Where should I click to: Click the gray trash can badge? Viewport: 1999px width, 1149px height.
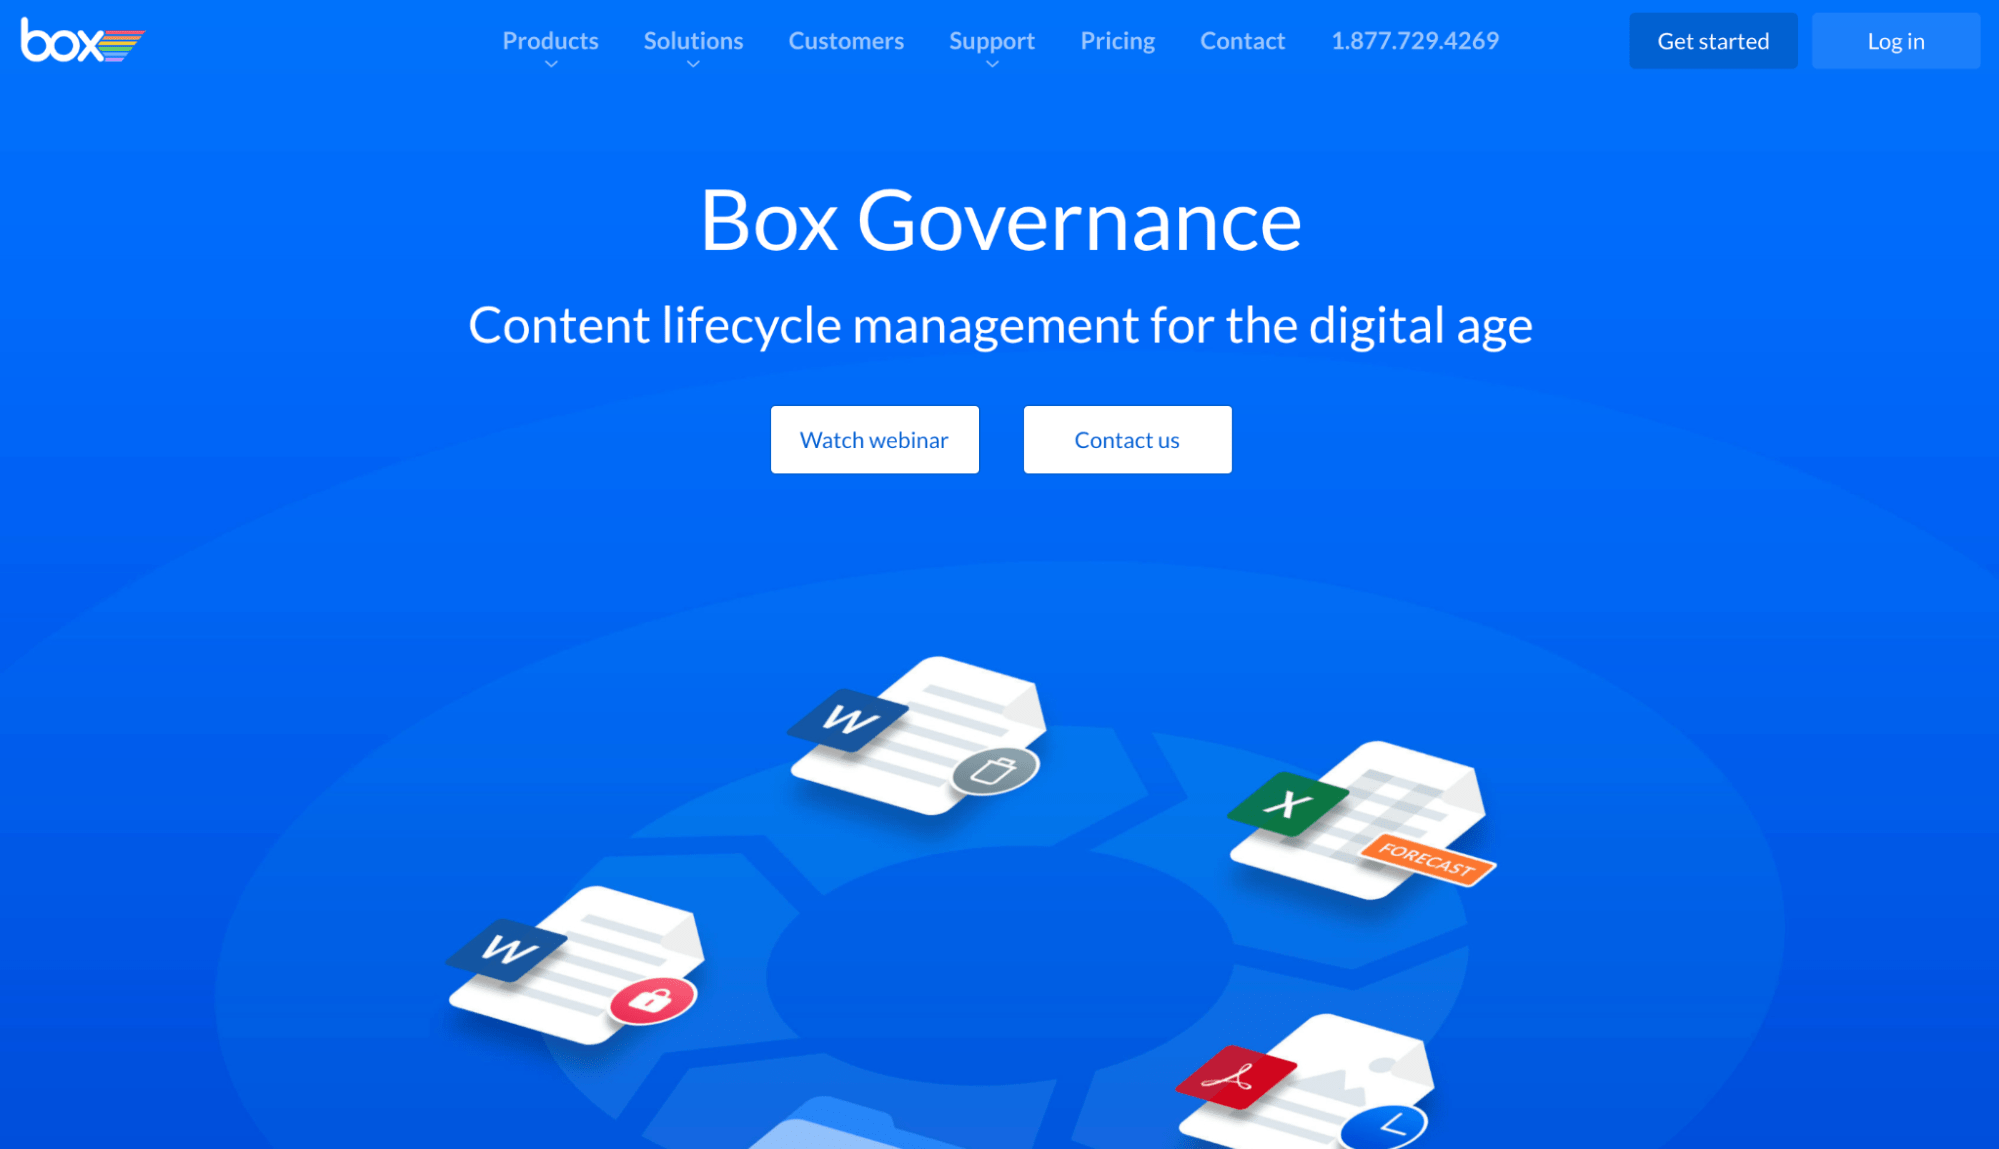(x=995, y=771)
